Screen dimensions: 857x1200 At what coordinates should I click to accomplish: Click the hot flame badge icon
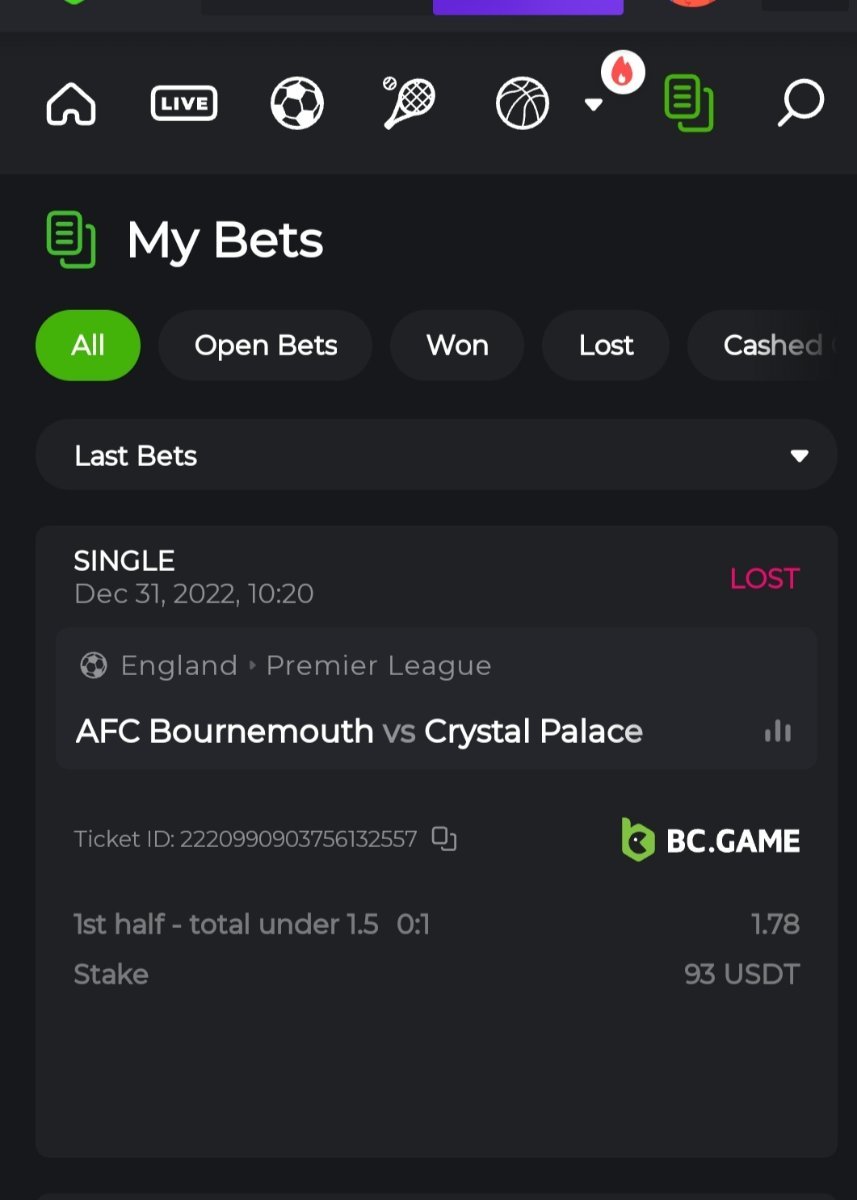click(x=622, y=72)
